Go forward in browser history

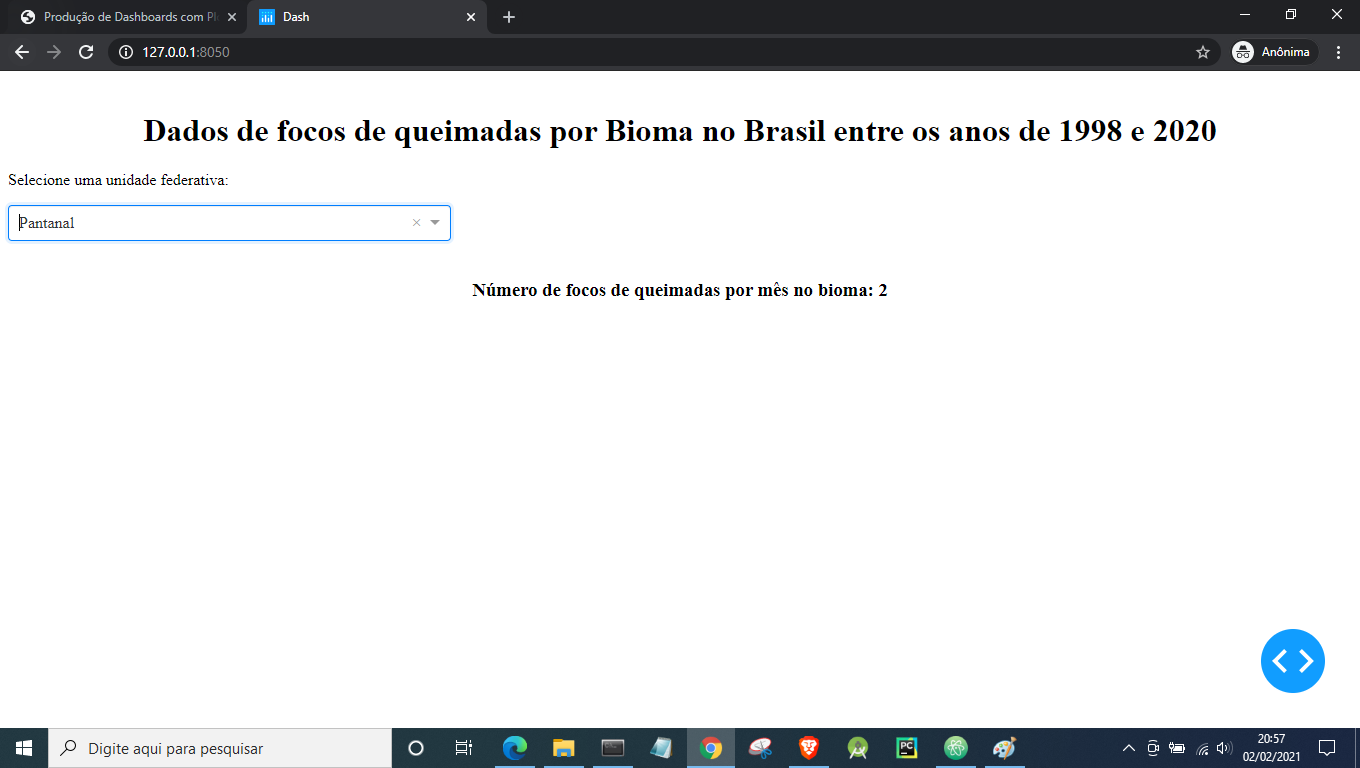point(54,52)
